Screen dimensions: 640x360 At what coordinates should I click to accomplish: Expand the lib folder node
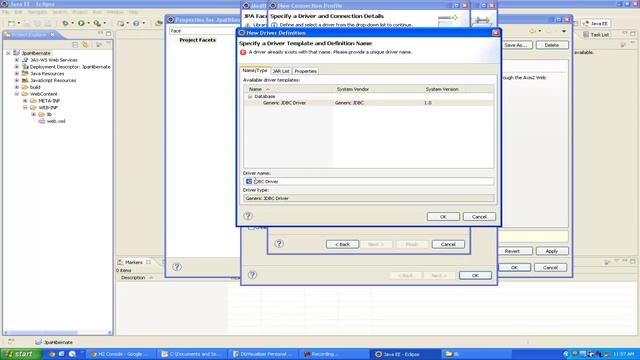(34, 114)
